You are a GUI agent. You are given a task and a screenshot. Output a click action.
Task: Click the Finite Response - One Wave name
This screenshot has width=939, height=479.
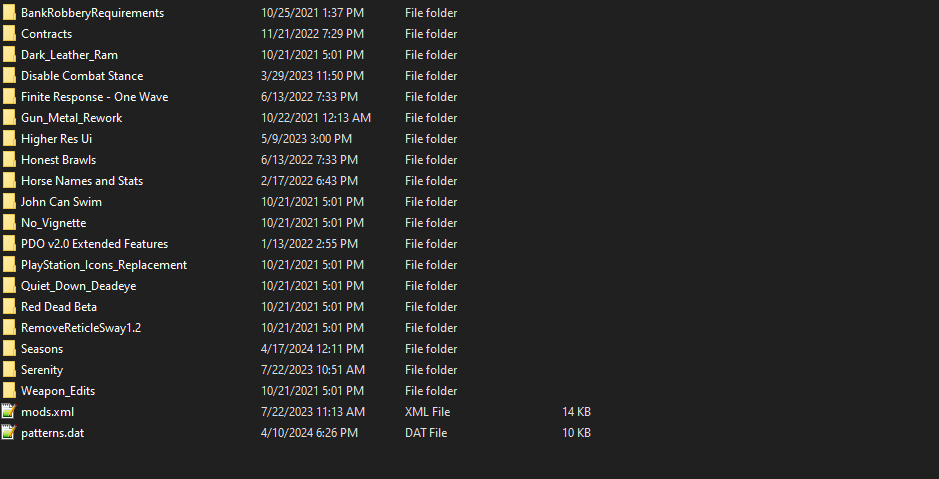(94, 97)
